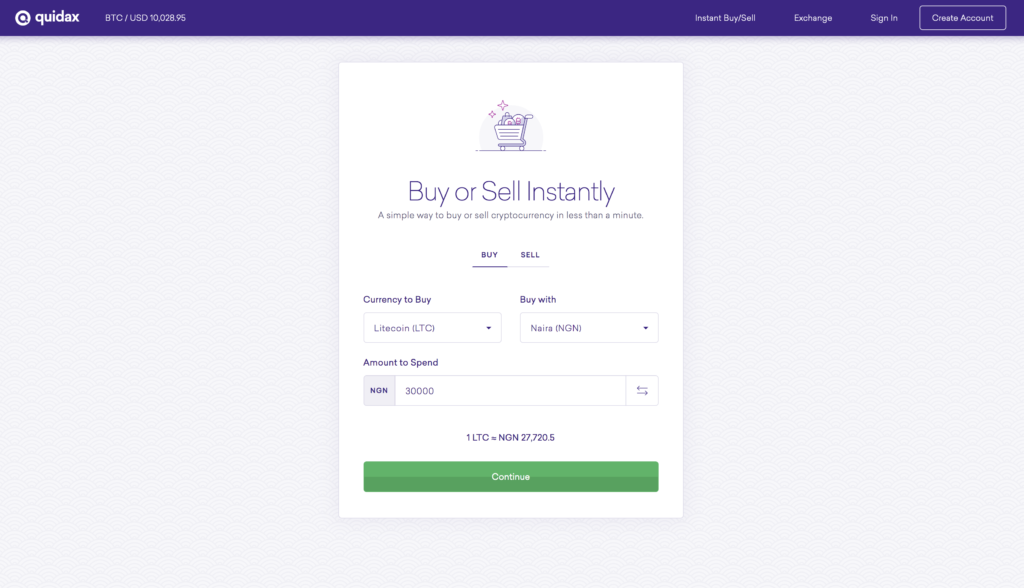Open the Currency to Buy Litecoin dropdown
Viewport: 1024px width, 588px height.
tap(432, 328)
